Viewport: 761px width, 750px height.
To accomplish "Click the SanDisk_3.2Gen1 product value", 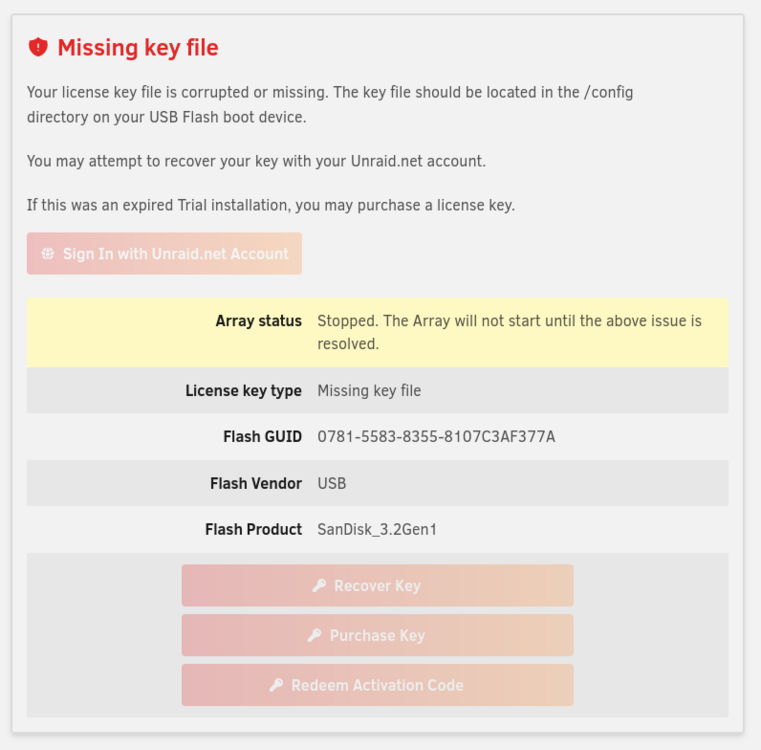I will [x=377, y=529].
